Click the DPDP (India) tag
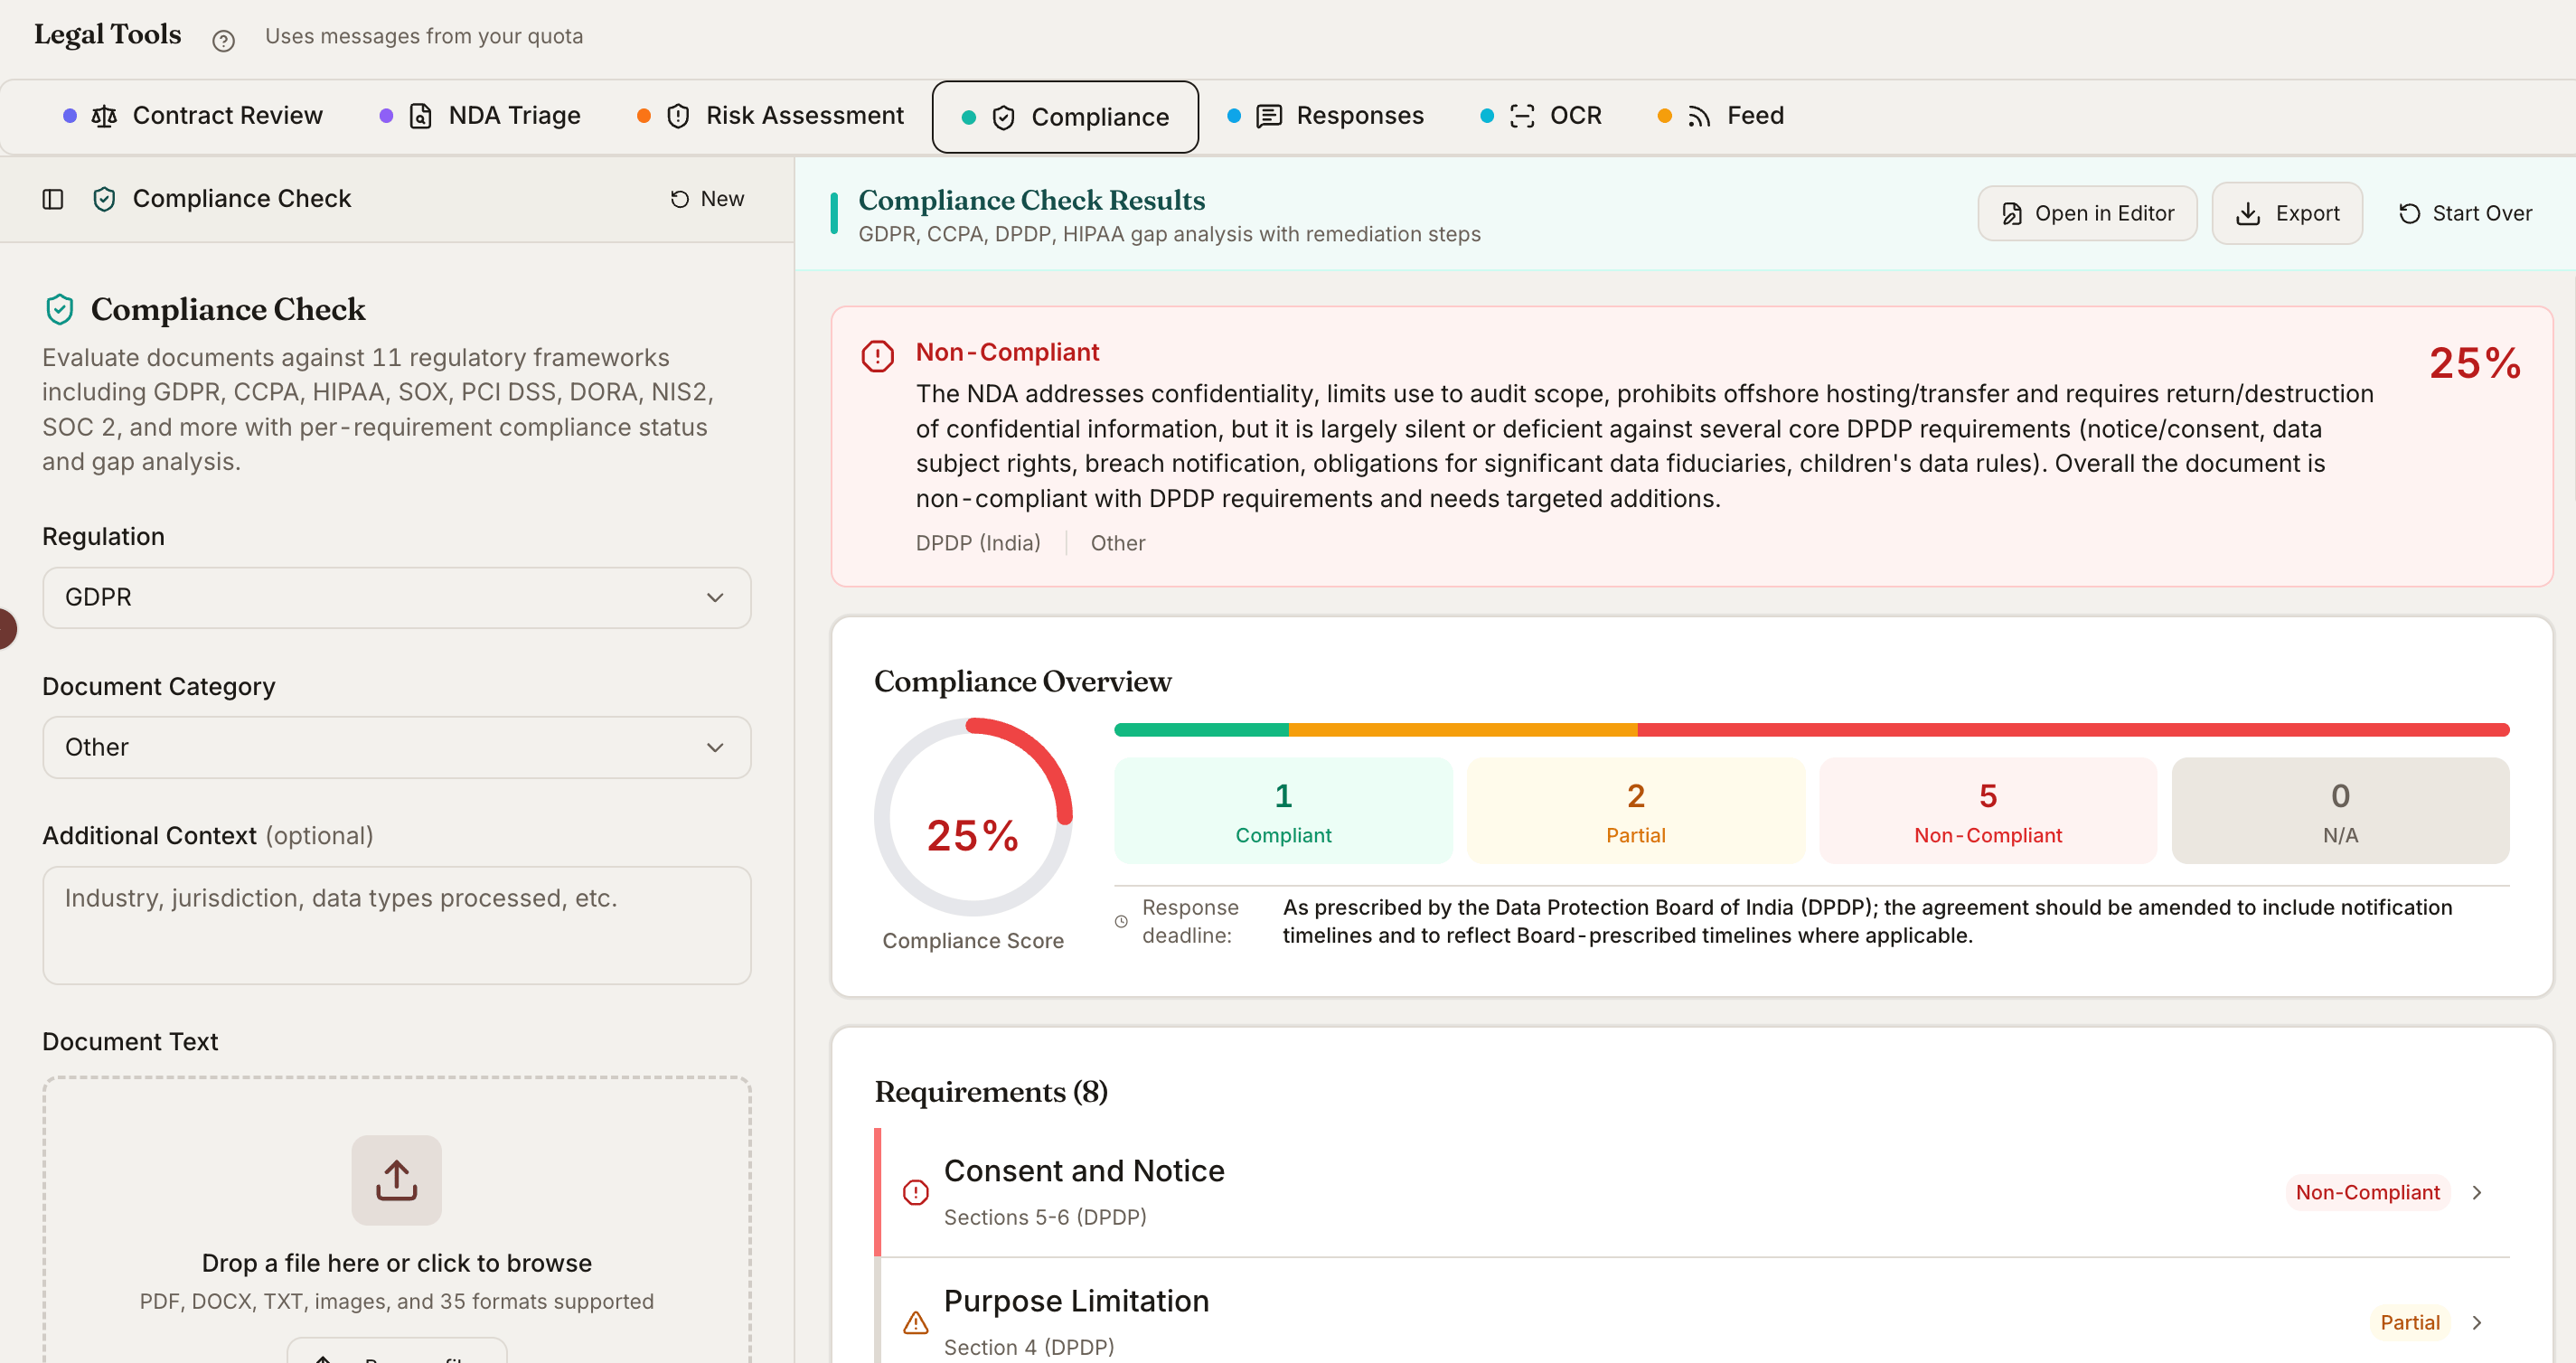 978,543
